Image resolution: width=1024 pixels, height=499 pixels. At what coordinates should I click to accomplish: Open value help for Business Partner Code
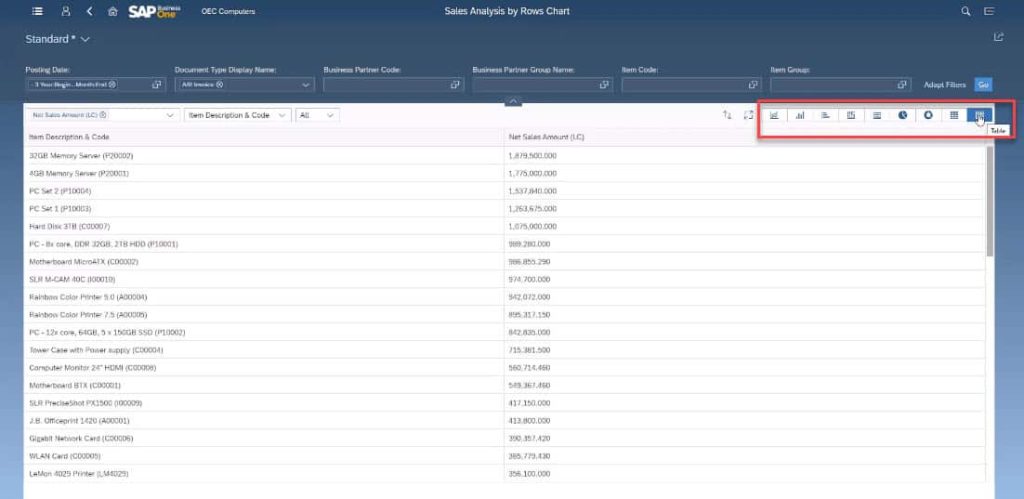click(x=455, y=84)
